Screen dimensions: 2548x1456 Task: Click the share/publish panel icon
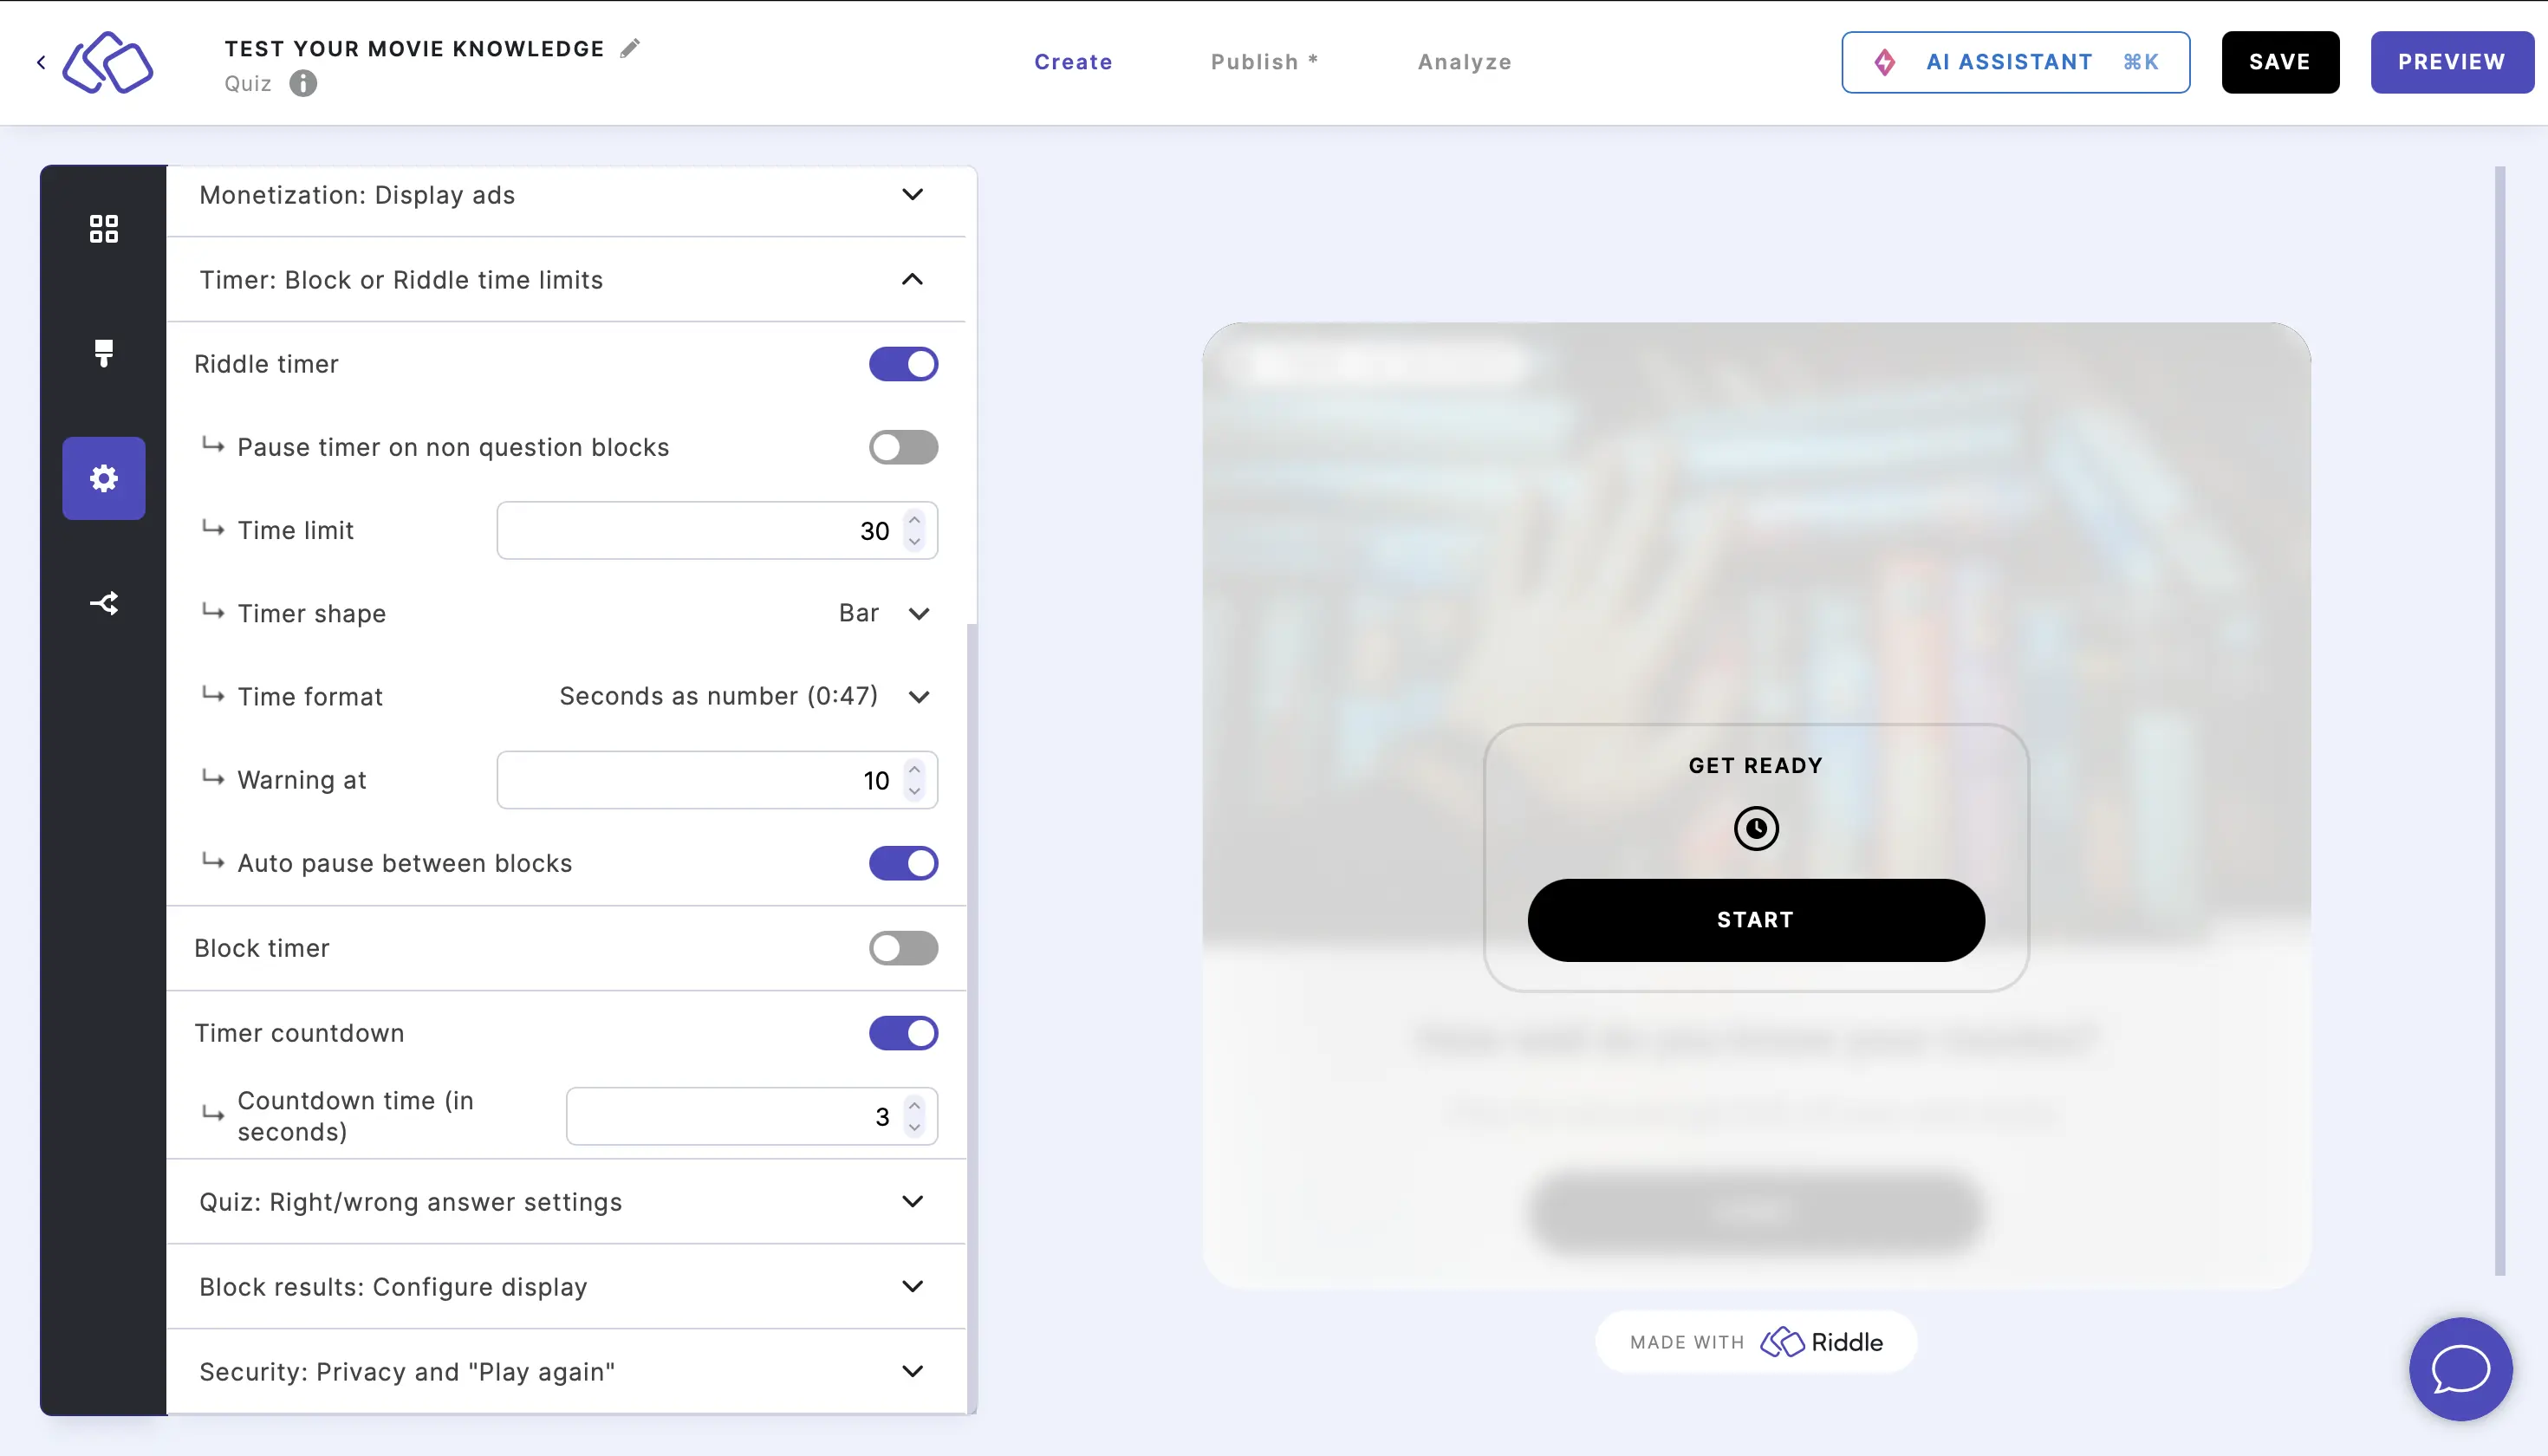click(103, 602)
